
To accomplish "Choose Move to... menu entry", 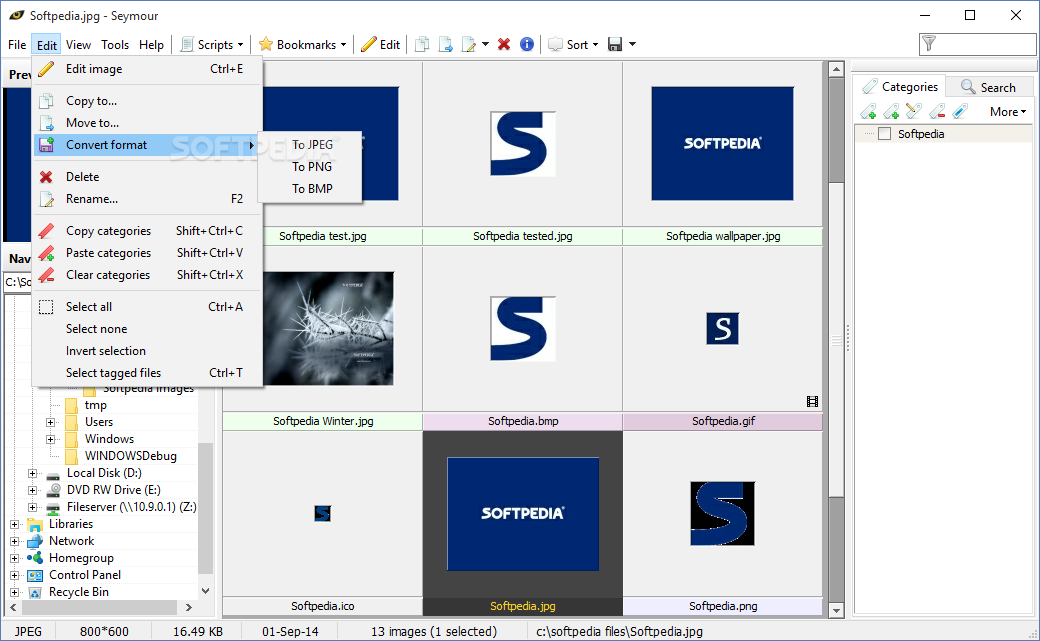I will point(147,123).
